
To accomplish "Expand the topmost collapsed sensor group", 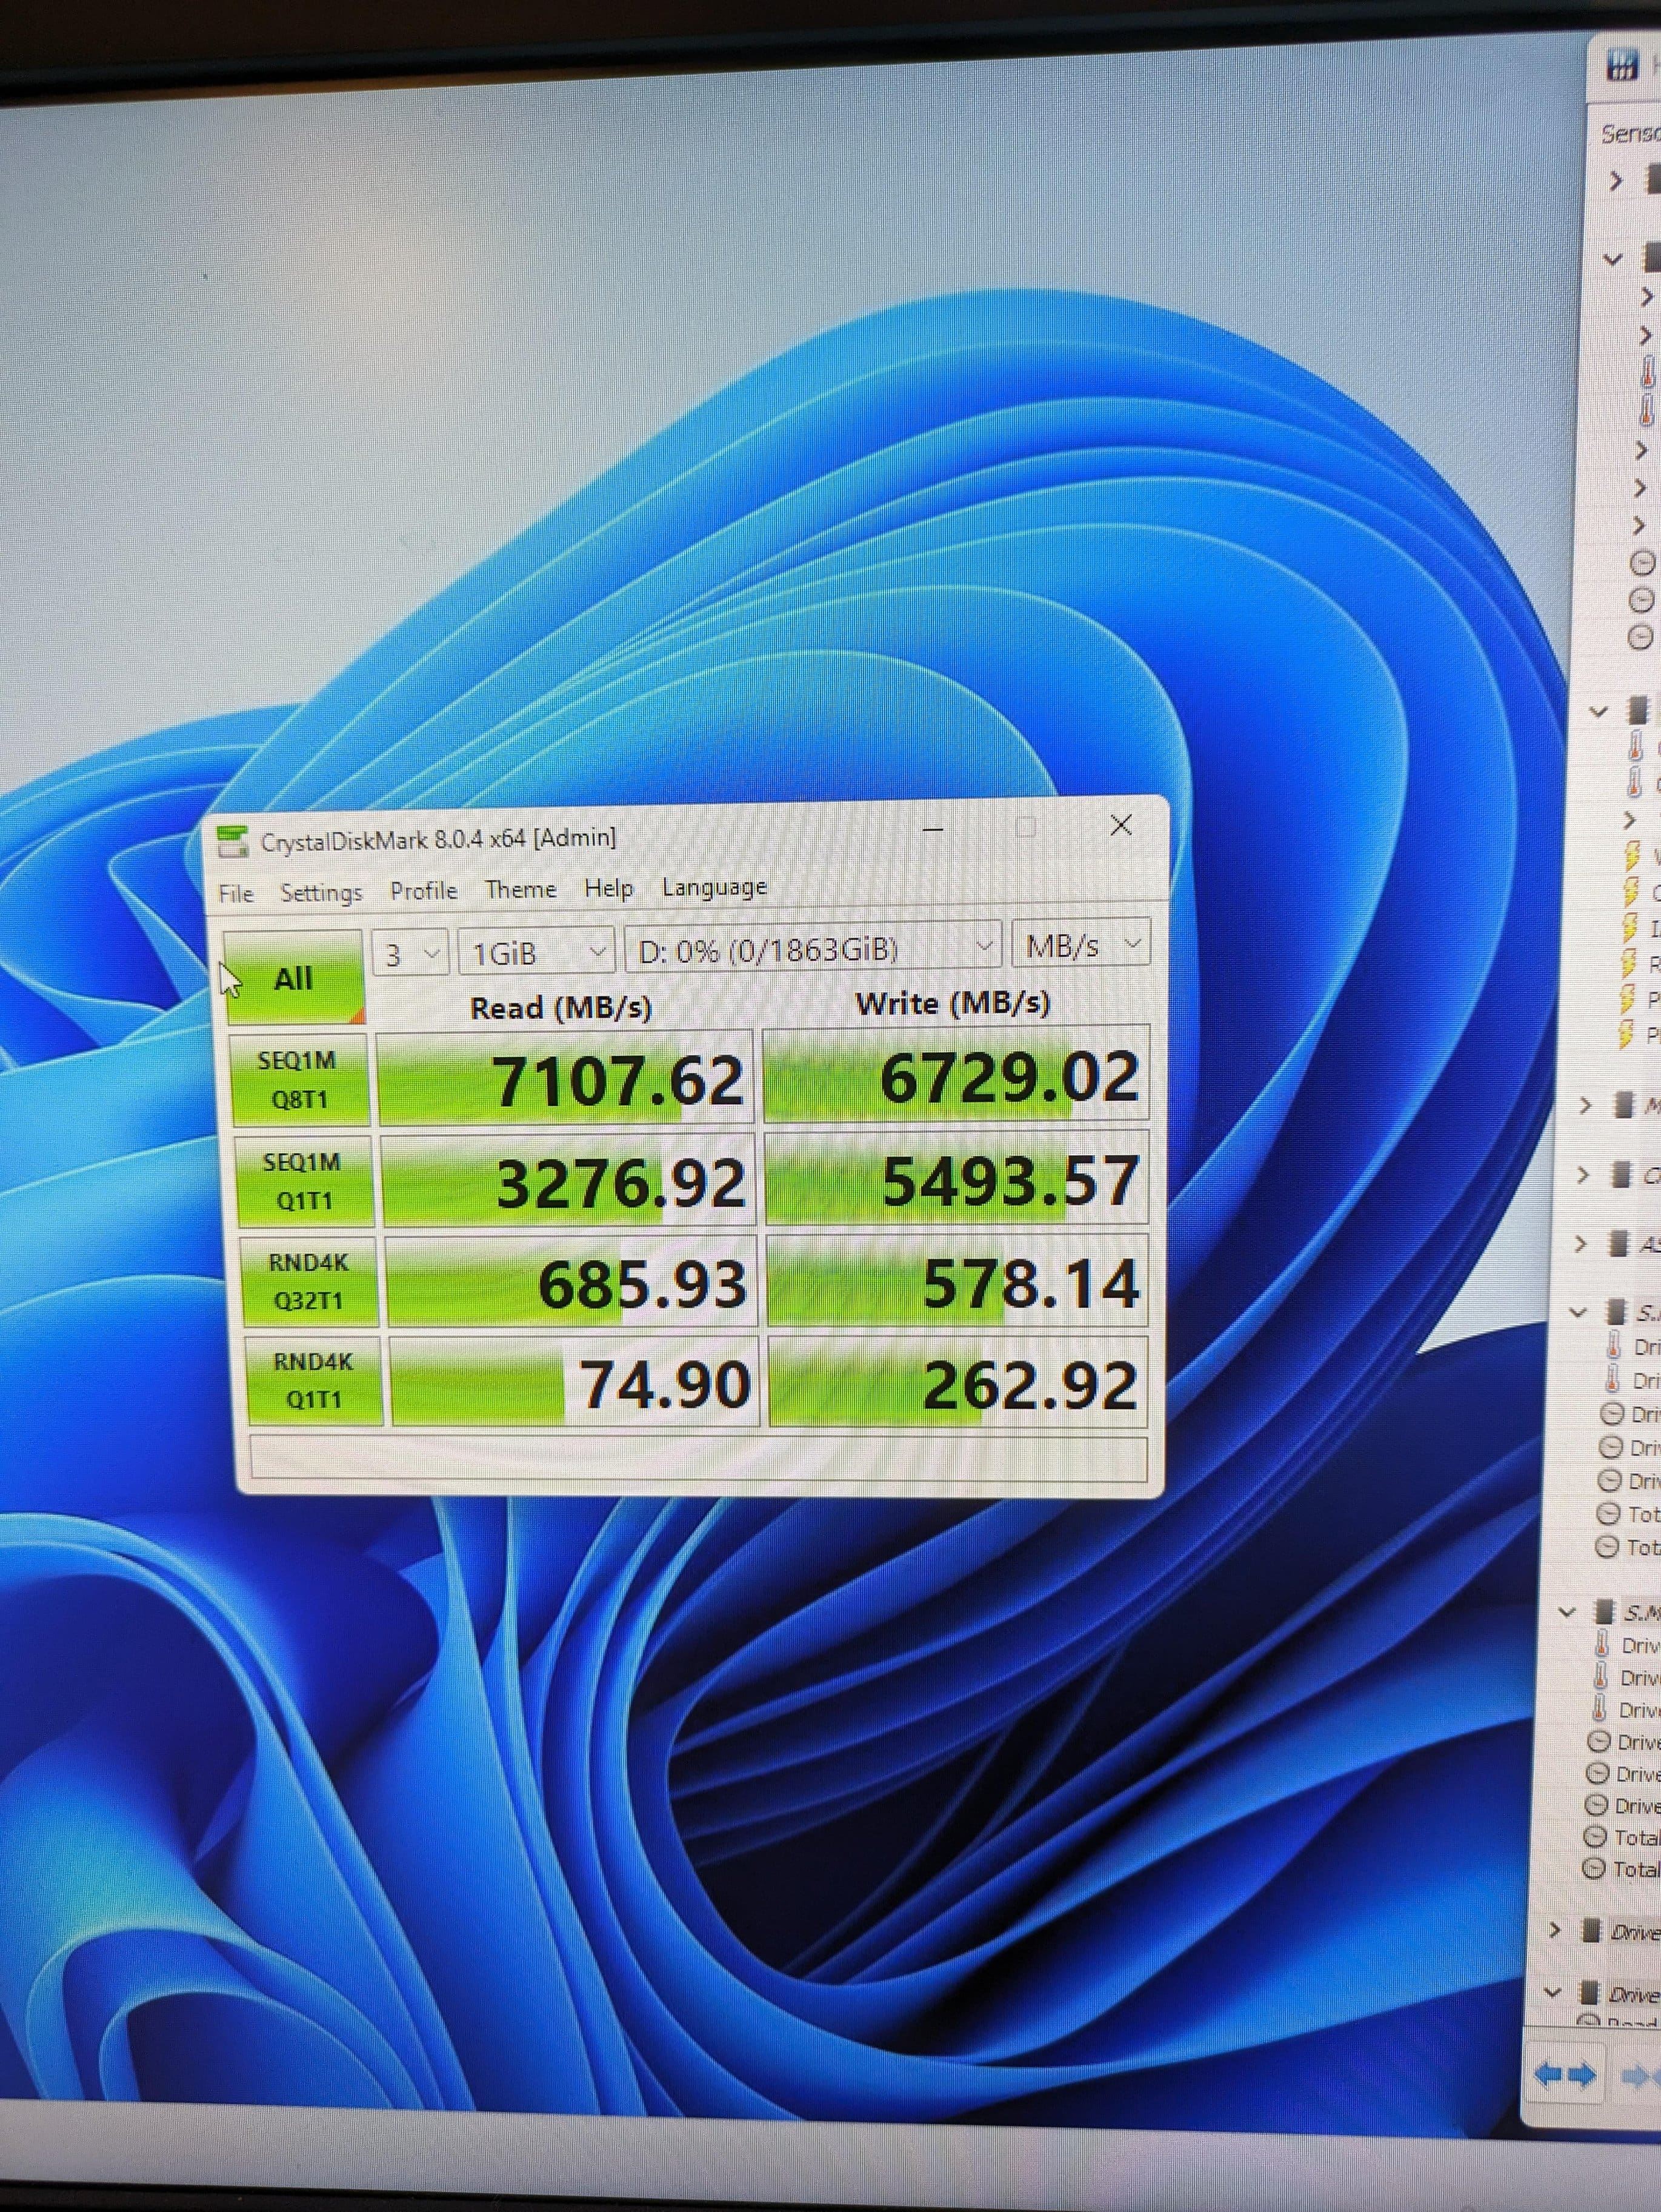I will pos(1616,181).
